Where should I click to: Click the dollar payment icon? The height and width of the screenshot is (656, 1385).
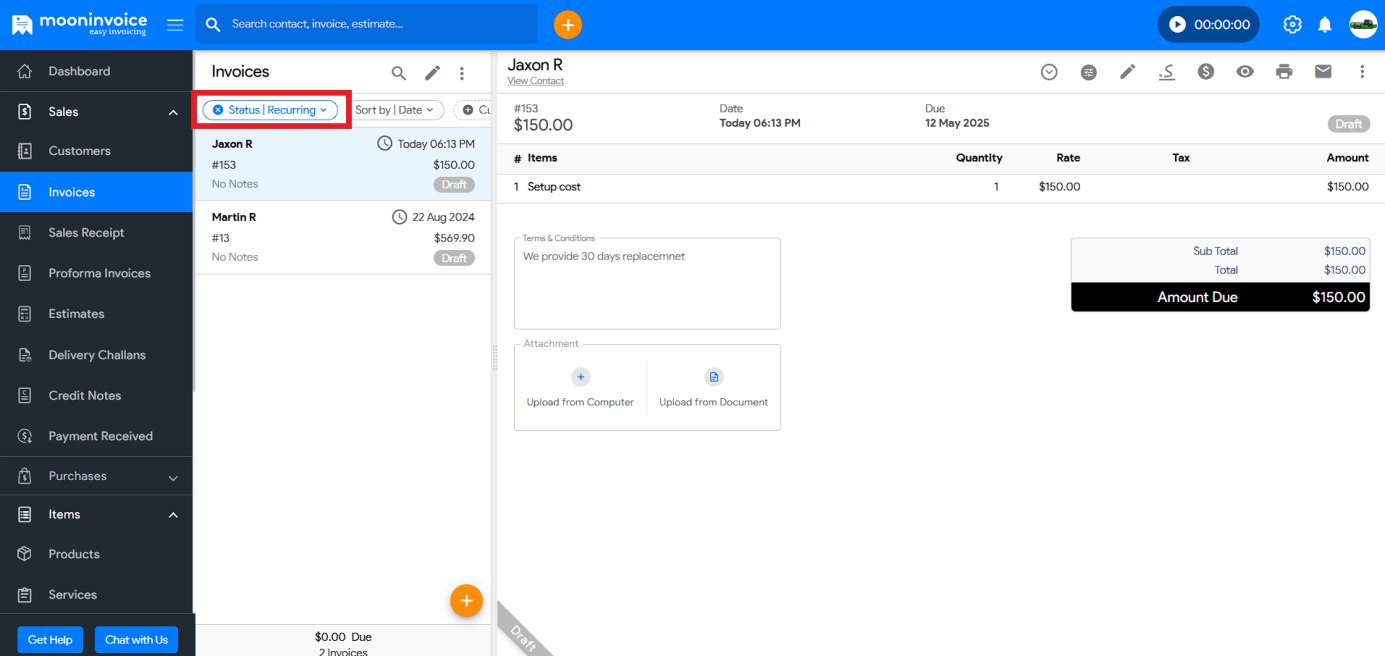tap(1206, 72)
